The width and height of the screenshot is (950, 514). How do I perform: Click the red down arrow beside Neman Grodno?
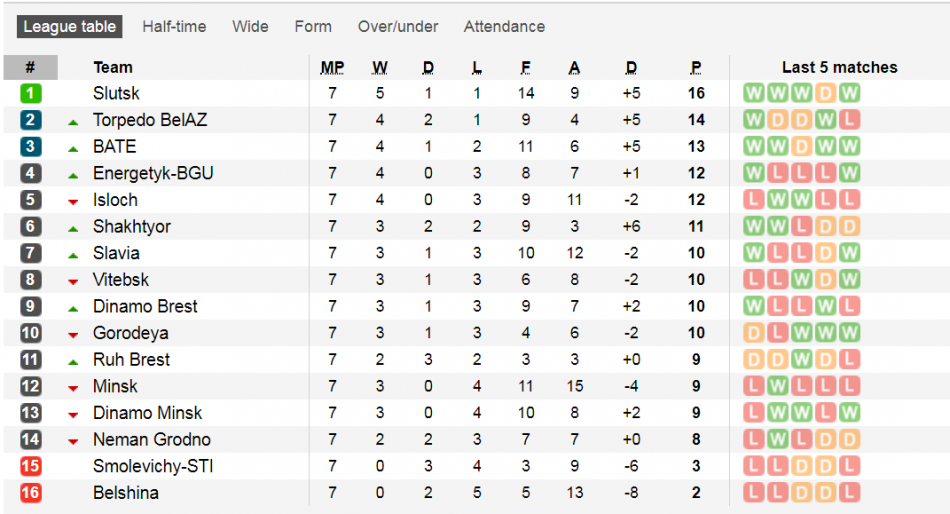click(73, 441)
